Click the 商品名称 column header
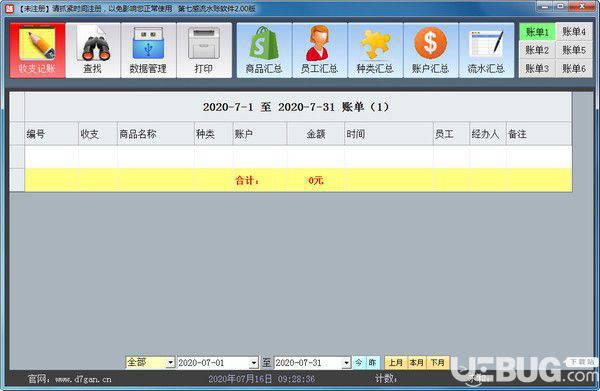Screen dimensions: 600x391 pyautogui.click(x=156, y=134)
